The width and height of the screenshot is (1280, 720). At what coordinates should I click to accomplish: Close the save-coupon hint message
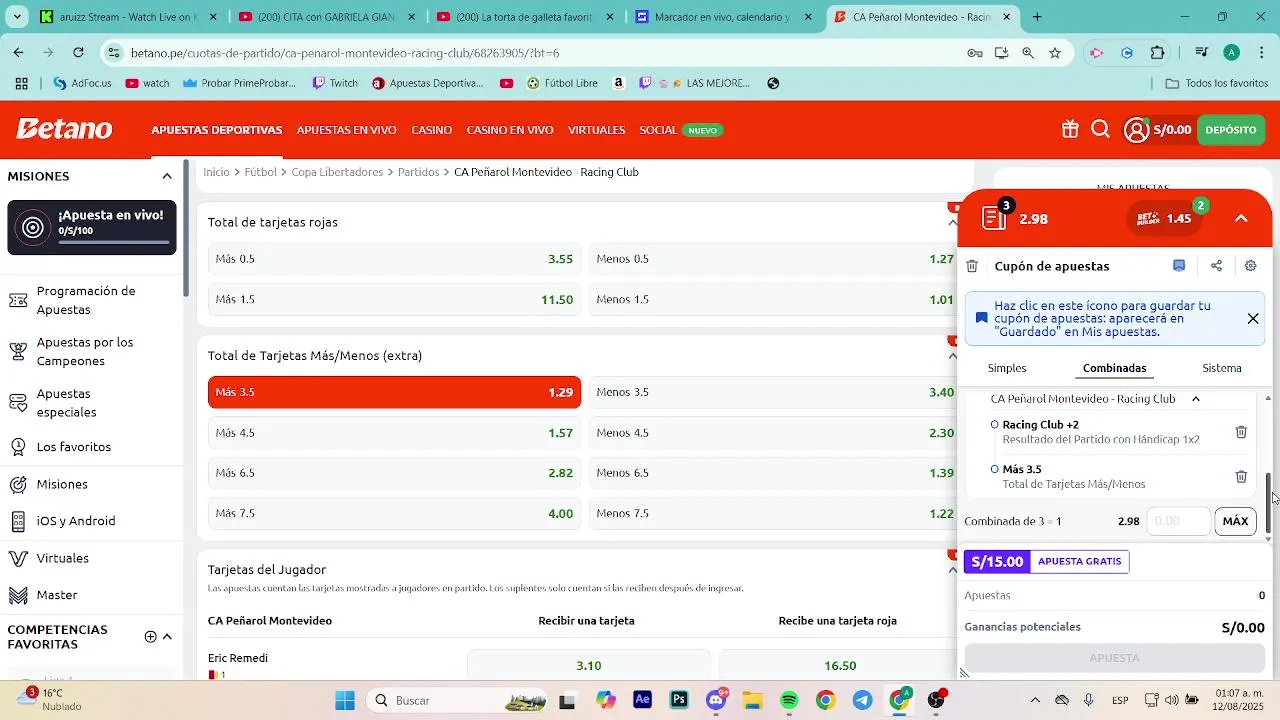click(x=1253, y=319)
